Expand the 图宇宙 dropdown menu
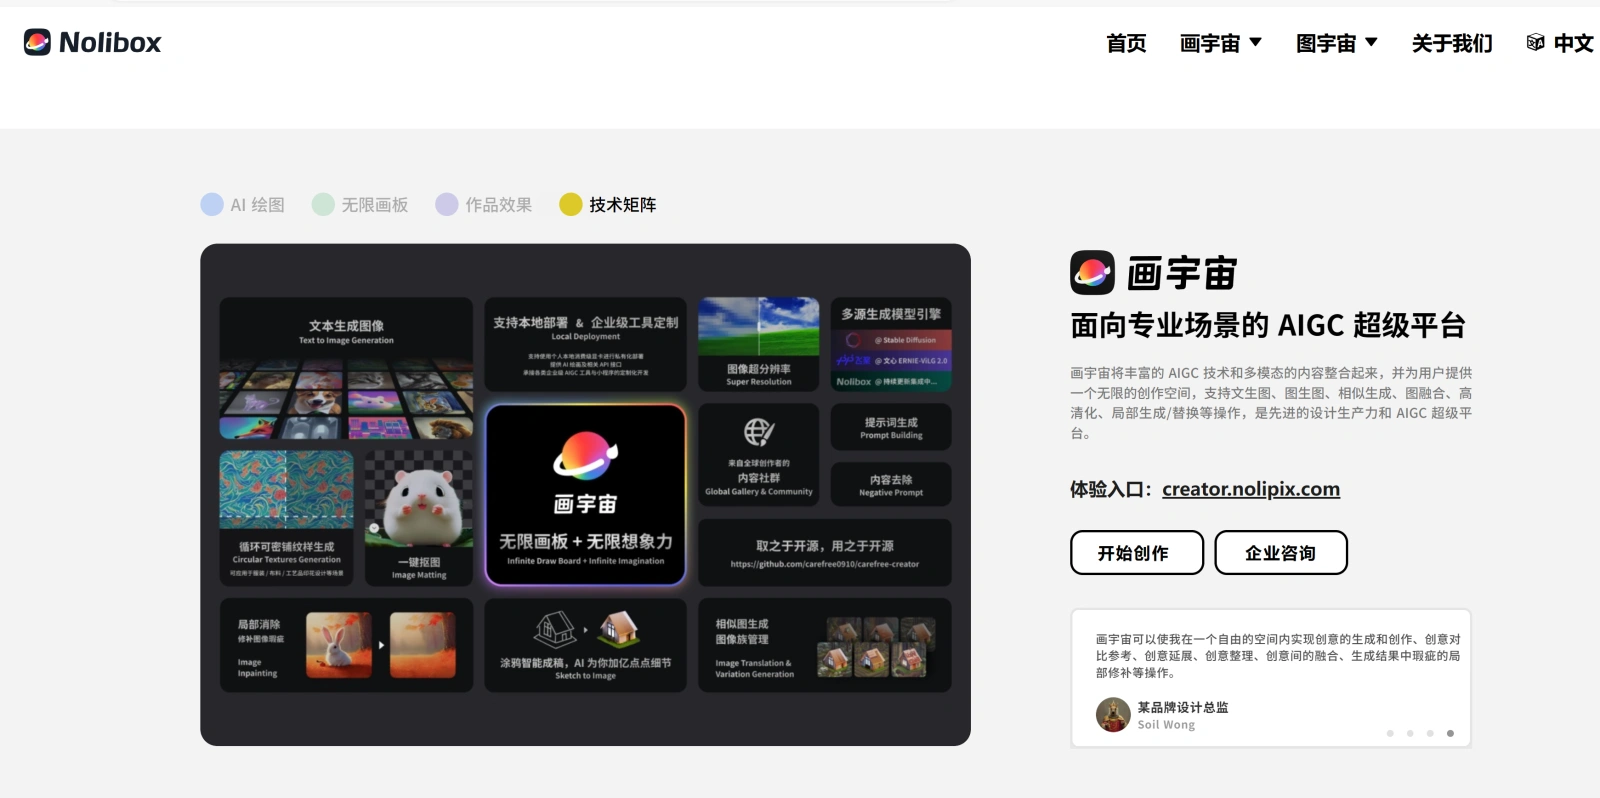Image resolution: width=1600 pixels, height=798 pixels. (x=1336, y=43)
